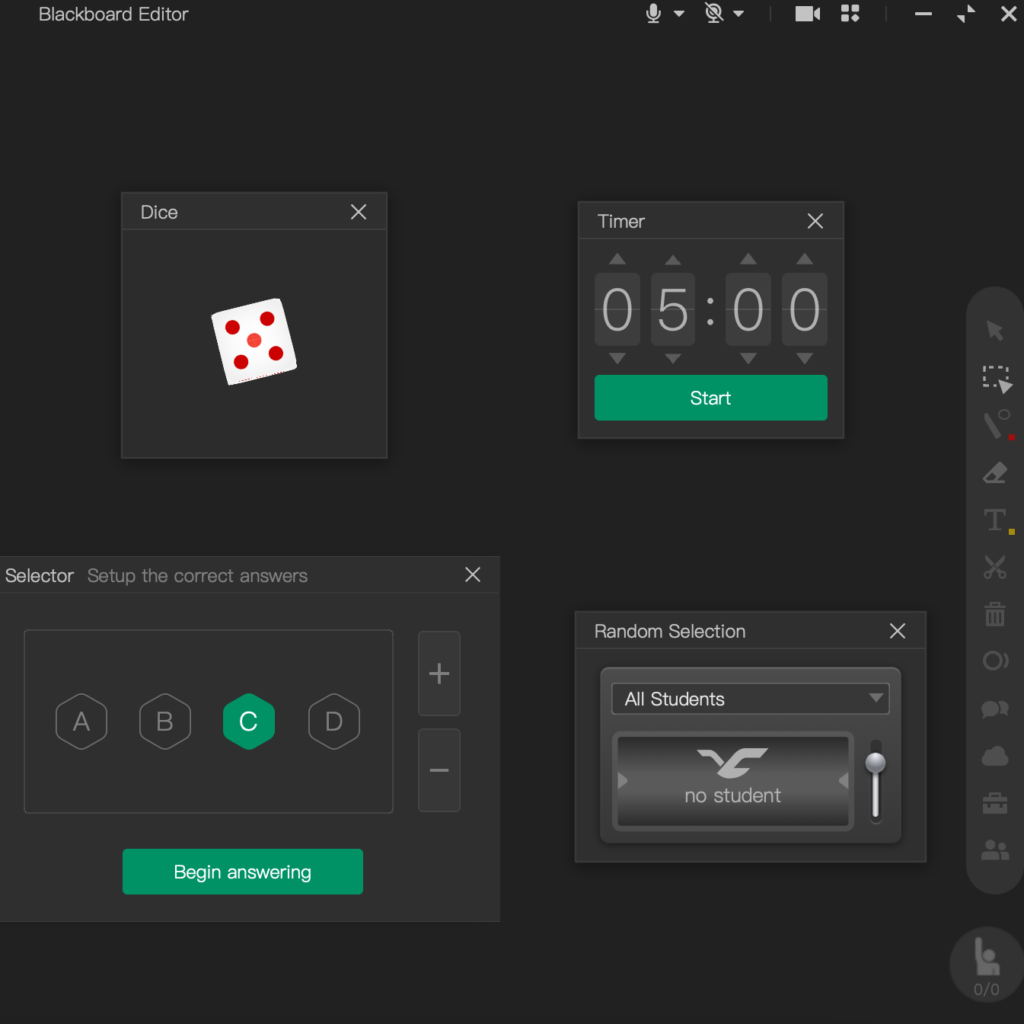Open the toolbox icon in sidebar
Image resolution: width=1024 pixels, height=1024 pixels.
click(x=995, y=804)
